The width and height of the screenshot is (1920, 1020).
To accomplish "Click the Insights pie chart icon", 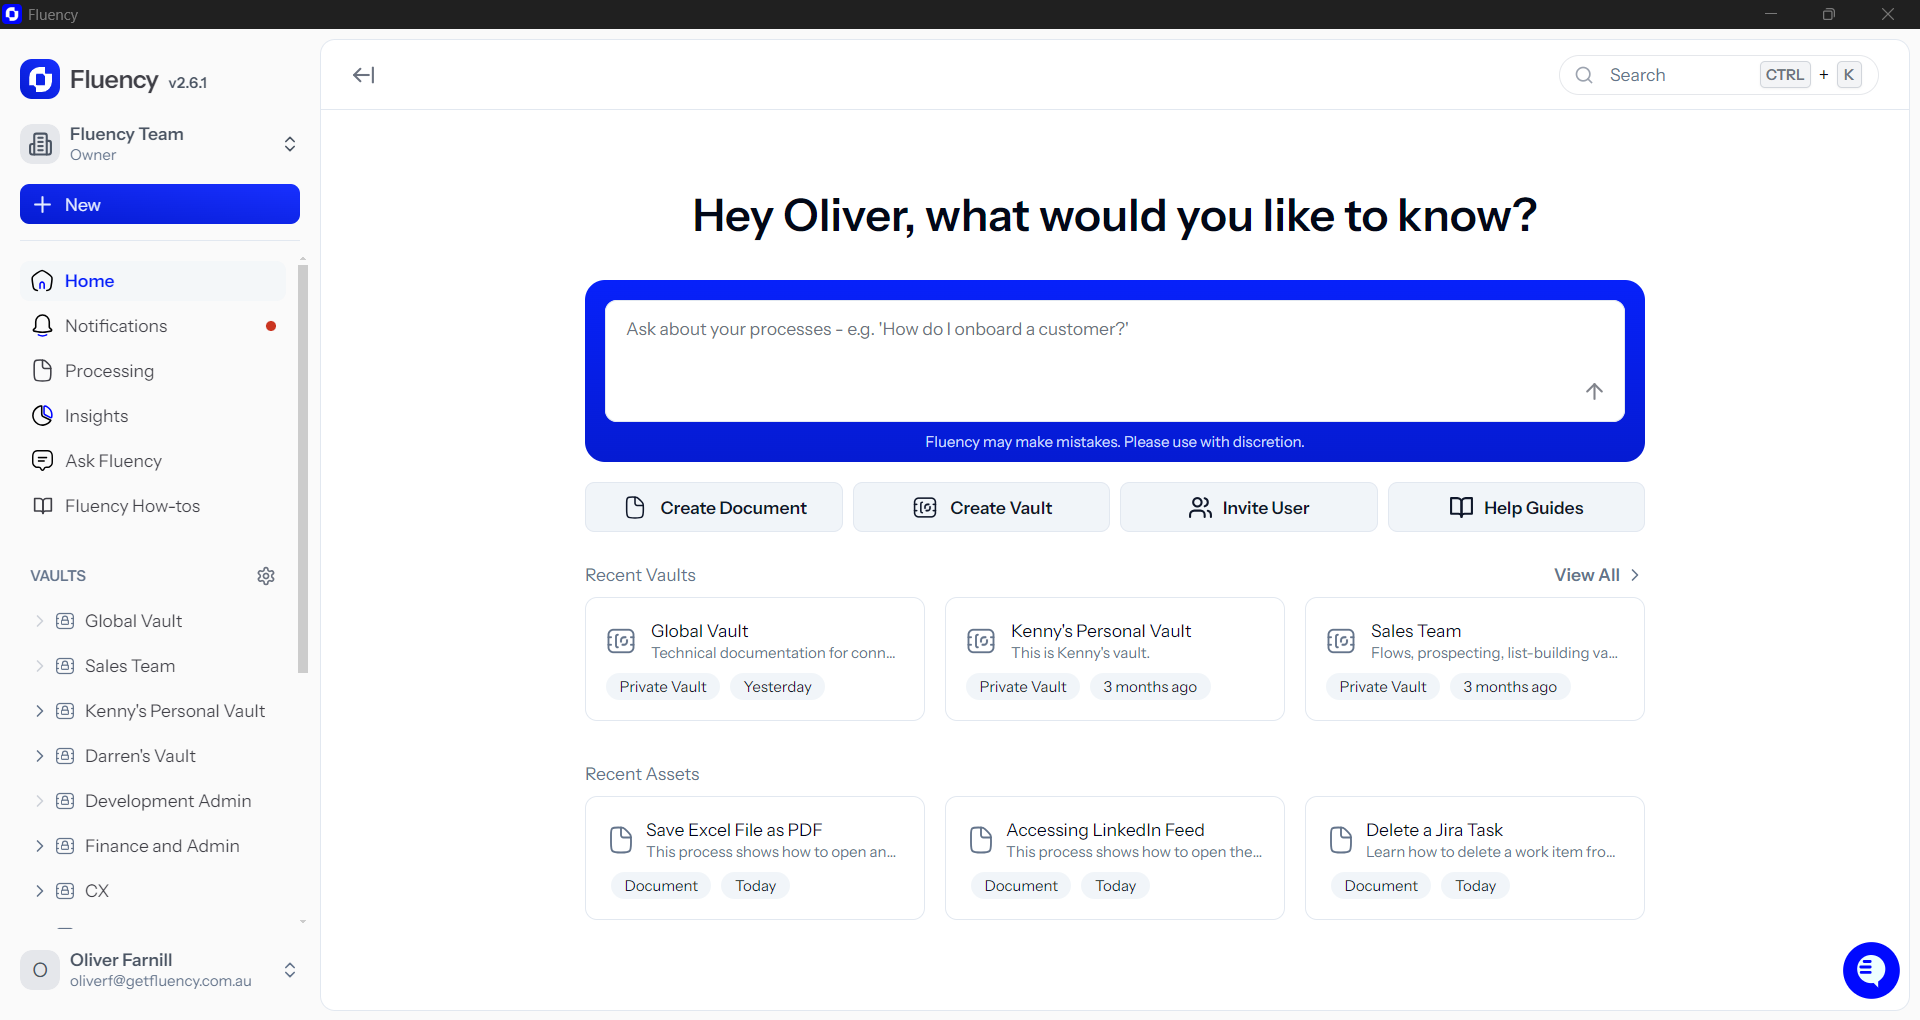I will 42,416.
